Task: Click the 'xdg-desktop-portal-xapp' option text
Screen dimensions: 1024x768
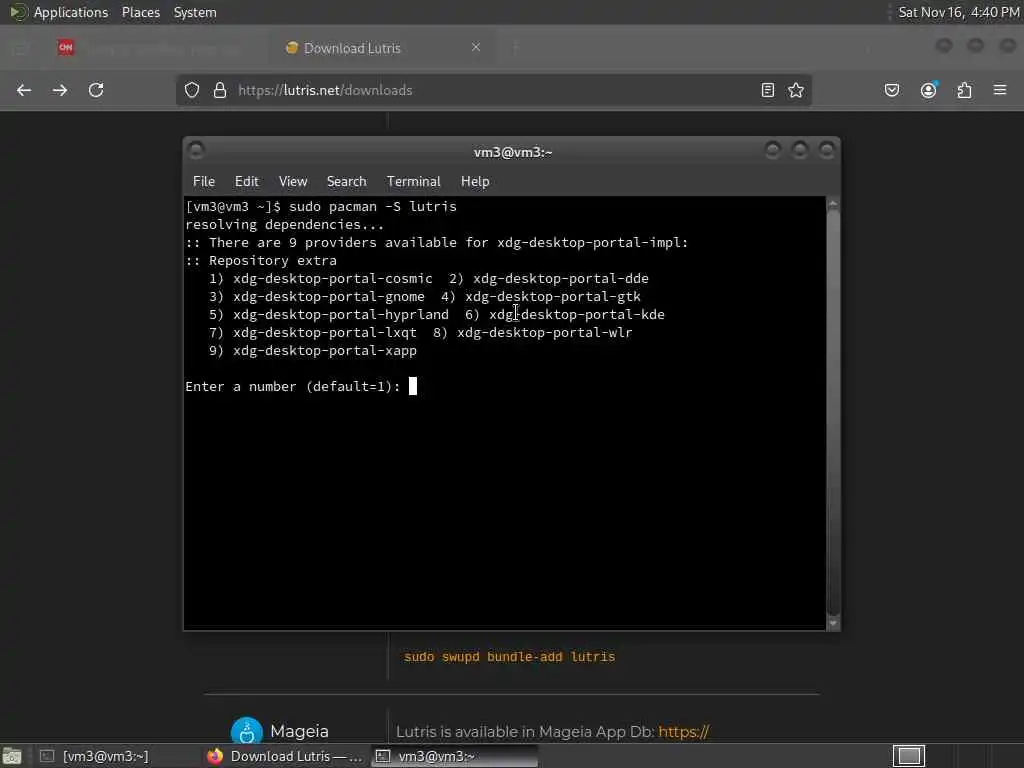Action: click(x=325, y=351)
